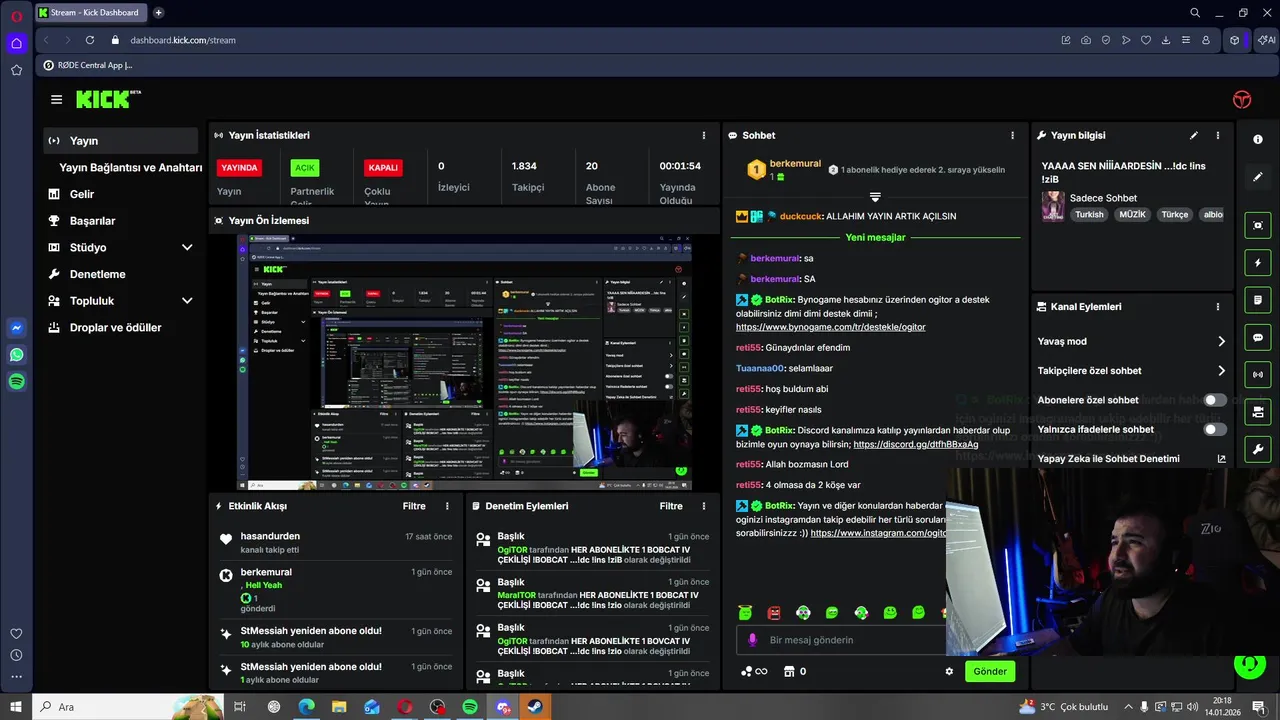Click the Turkish tag in stream info
This screenshot has height=720, width=1280.
point(1089,214)
